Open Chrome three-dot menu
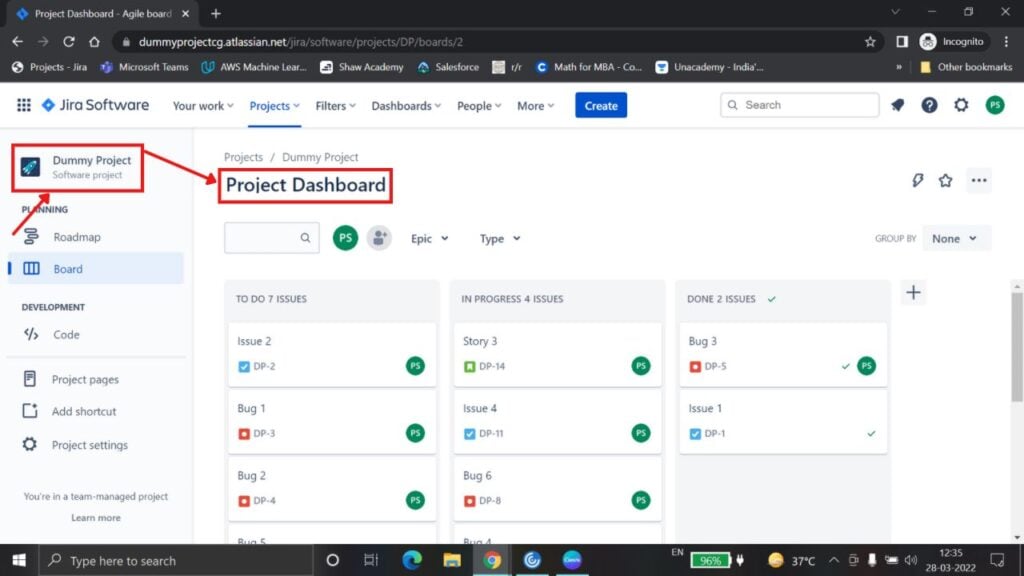 click(x=1006, y=42)
